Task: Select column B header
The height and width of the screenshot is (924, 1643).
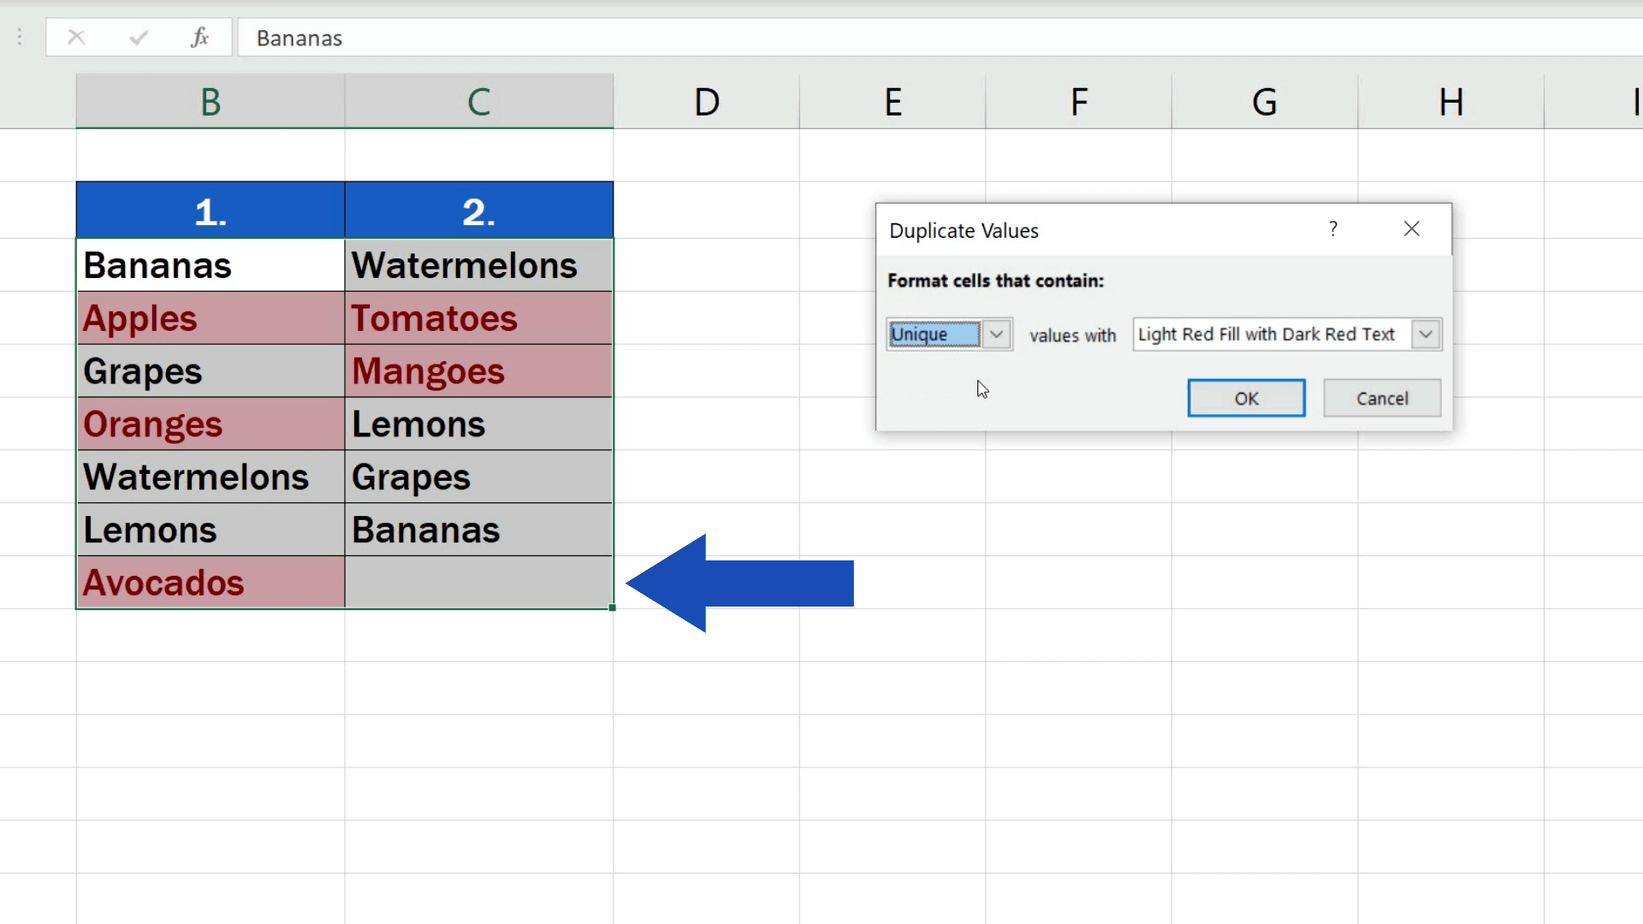Action: [210, 100]
